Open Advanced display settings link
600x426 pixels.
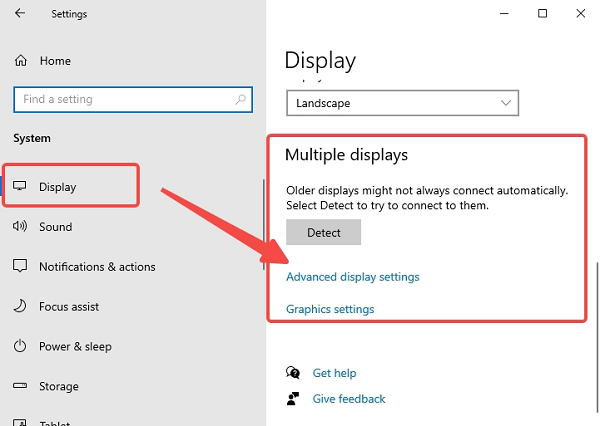[353, 277]
